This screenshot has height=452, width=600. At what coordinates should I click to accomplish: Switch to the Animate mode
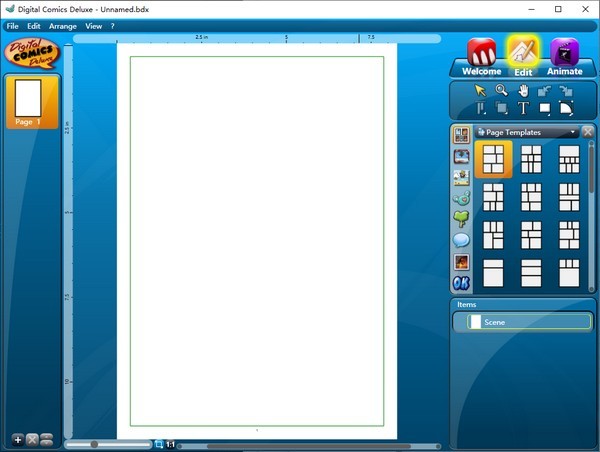pyautogui.click(x=564, y=57)
